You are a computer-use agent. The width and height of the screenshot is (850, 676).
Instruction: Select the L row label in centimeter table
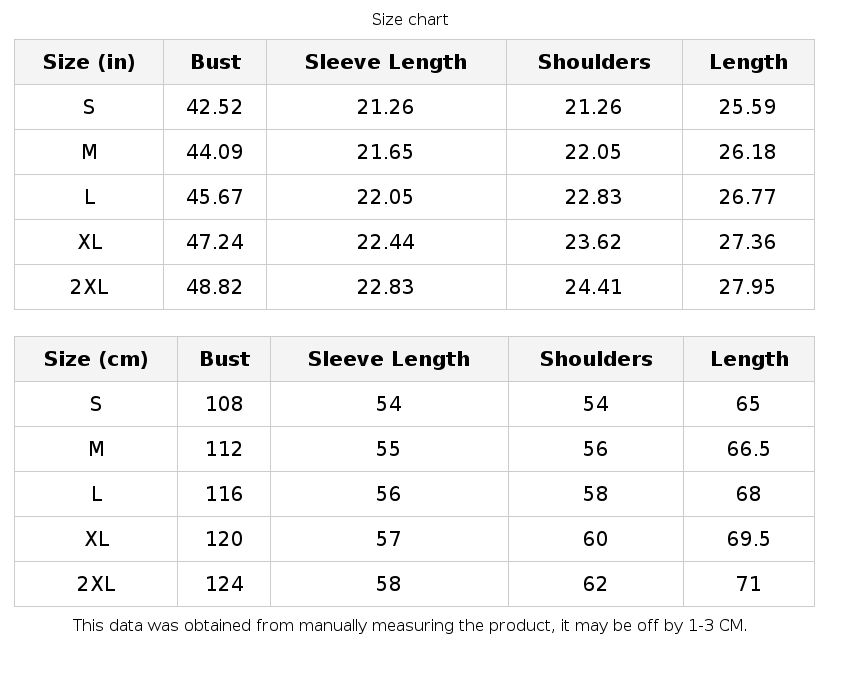tap(96, 494)
